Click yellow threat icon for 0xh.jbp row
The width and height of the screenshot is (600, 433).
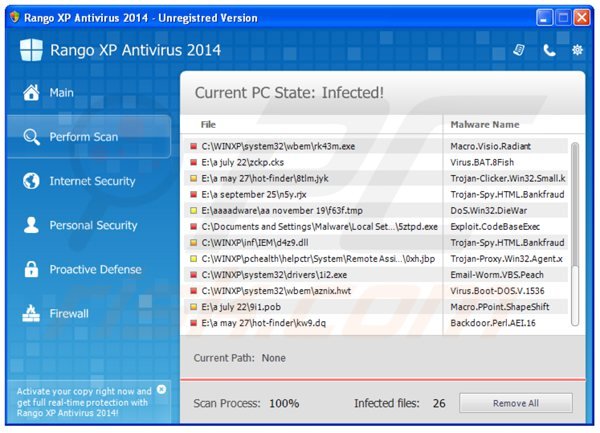(194, 259)
